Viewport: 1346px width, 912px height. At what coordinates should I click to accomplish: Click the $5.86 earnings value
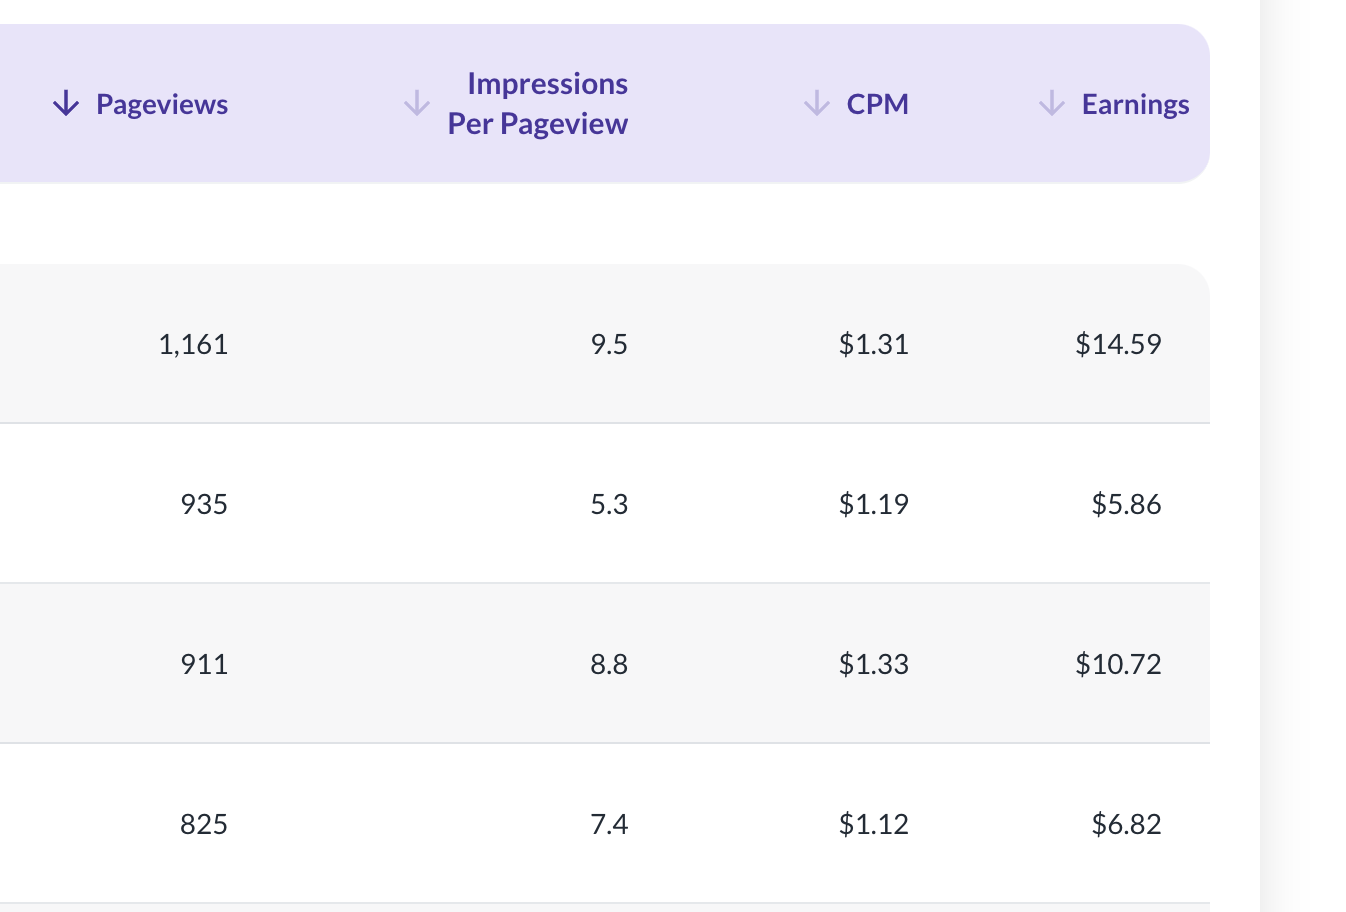pyautogui.click(x=1126, y=504)
